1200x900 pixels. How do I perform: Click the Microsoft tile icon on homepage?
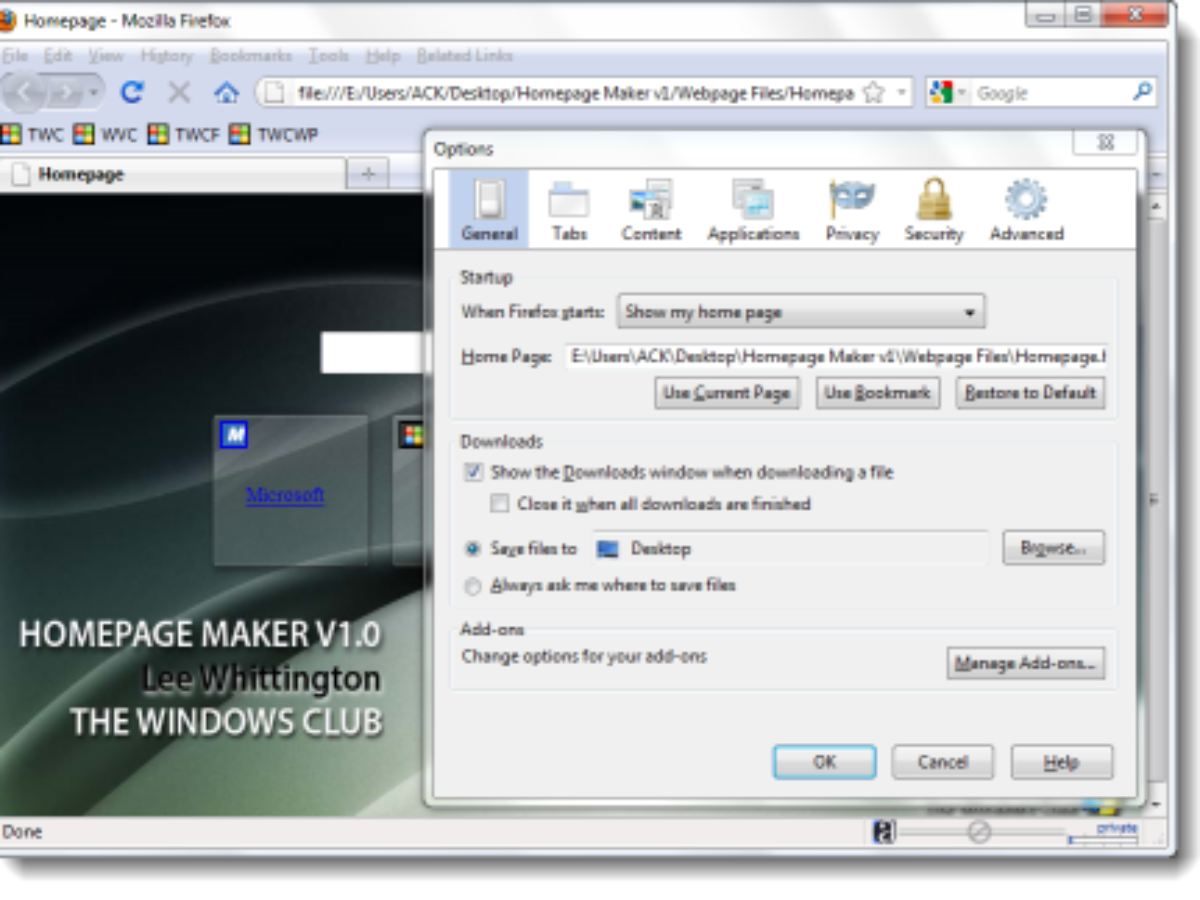click(x=234, y=434)
